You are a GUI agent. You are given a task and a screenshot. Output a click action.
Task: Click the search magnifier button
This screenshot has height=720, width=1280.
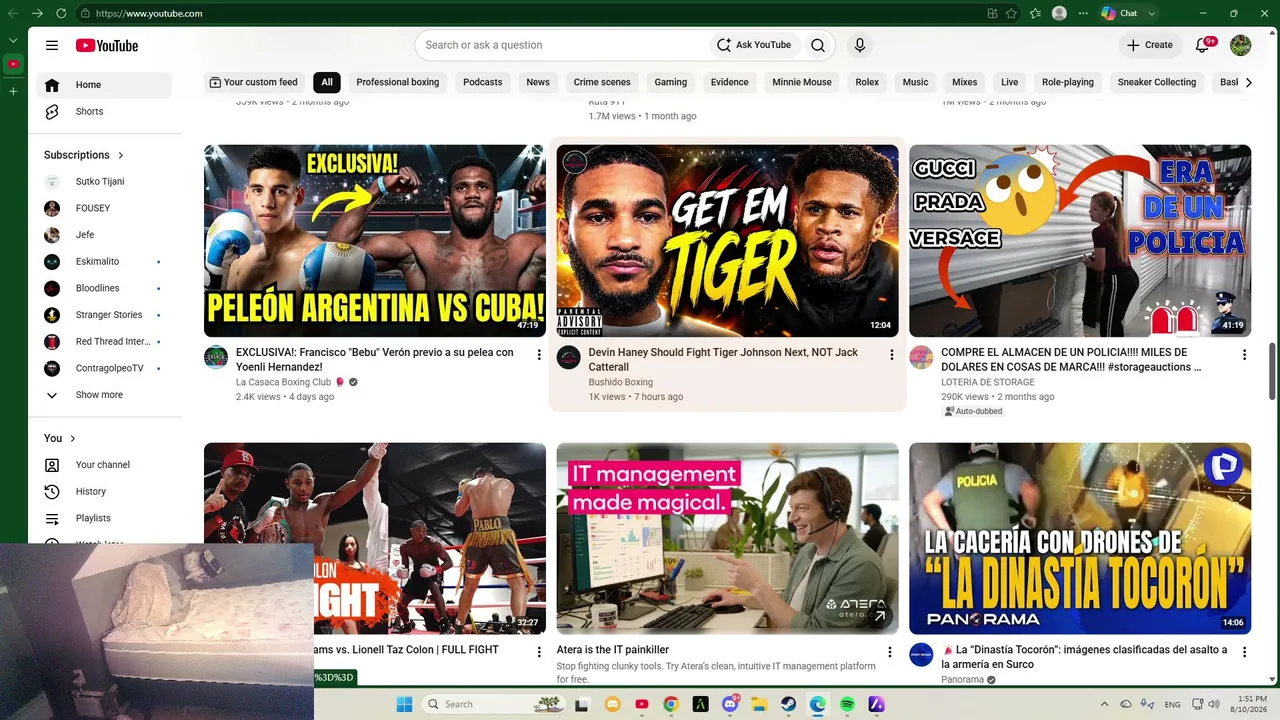pyautogui.click(x=818, y=45)
